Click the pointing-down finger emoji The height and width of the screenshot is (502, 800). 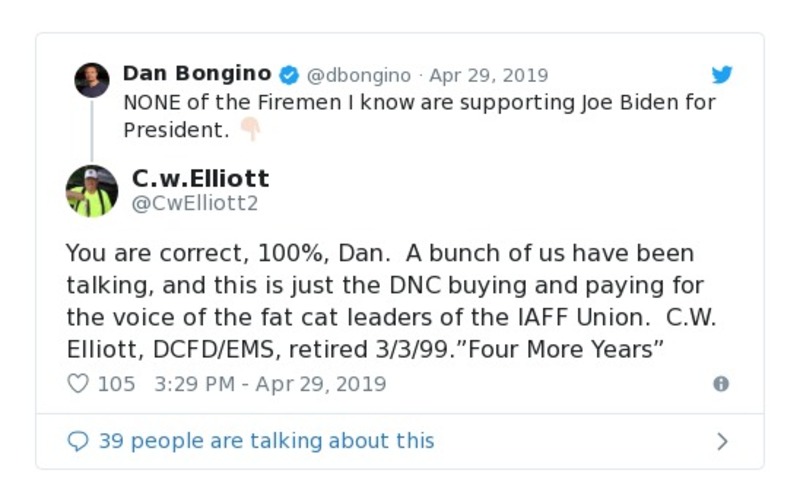[x=249, y=130]
